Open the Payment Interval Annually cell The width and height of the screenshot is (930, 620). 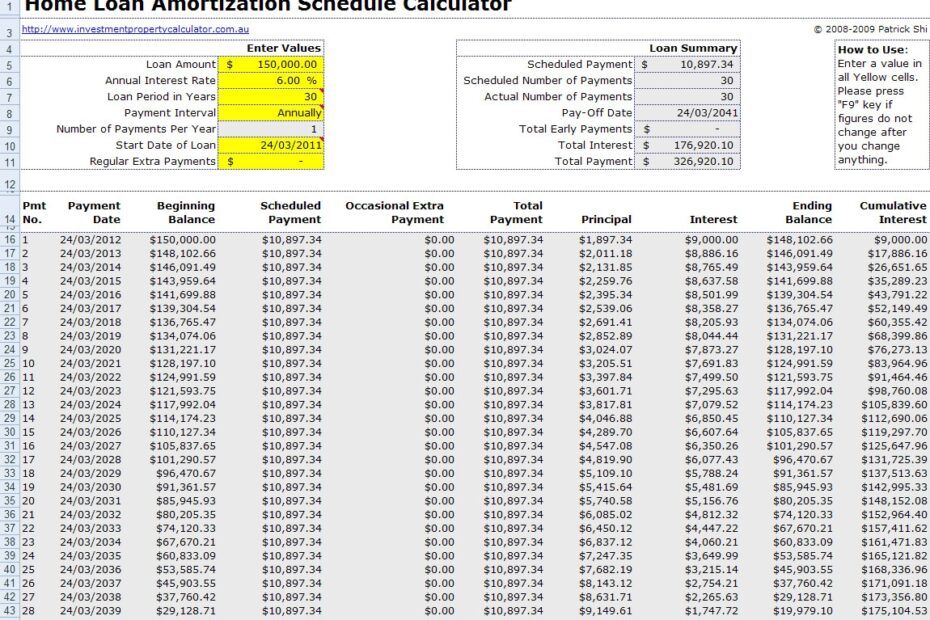click(x=271, y=112)
